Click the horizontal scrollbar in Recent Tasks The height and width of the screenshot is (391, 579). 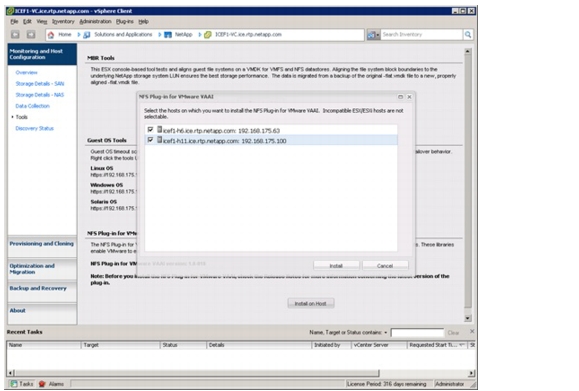198,373
